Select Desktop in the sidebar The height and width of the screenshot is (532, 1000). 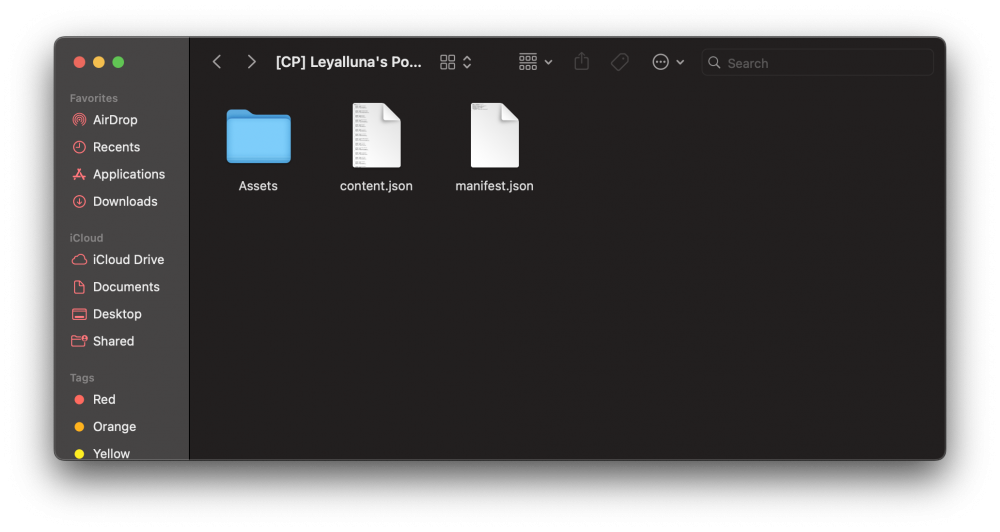coord(116,314)
